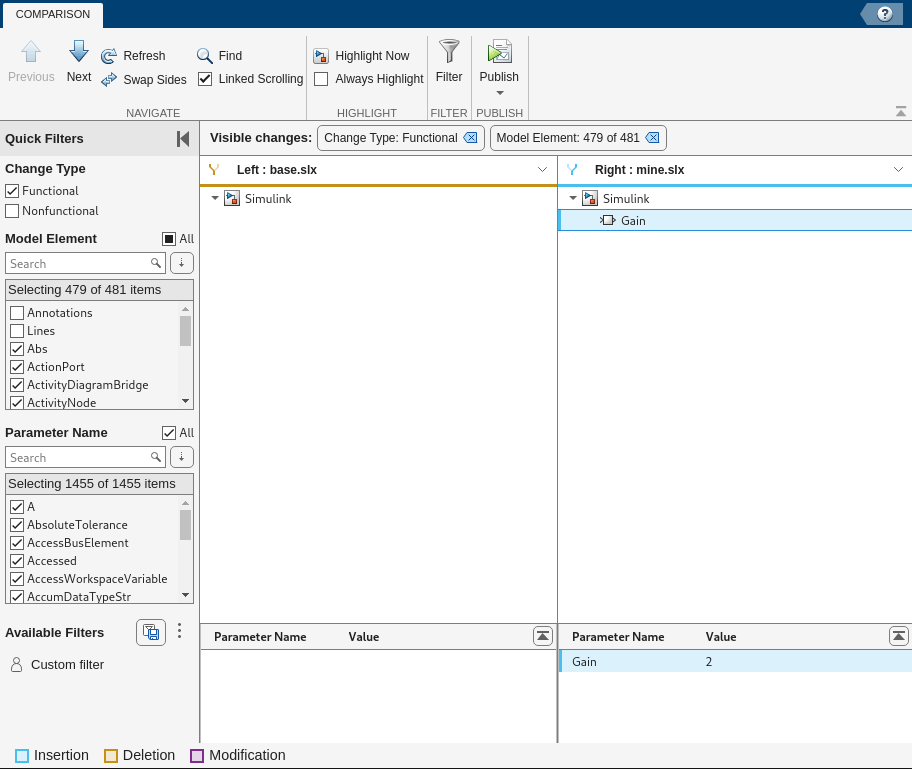Collapse the left Simulink tree node
Image resolution: width=912 pixels, height=769 pixels.
(215, 198)
